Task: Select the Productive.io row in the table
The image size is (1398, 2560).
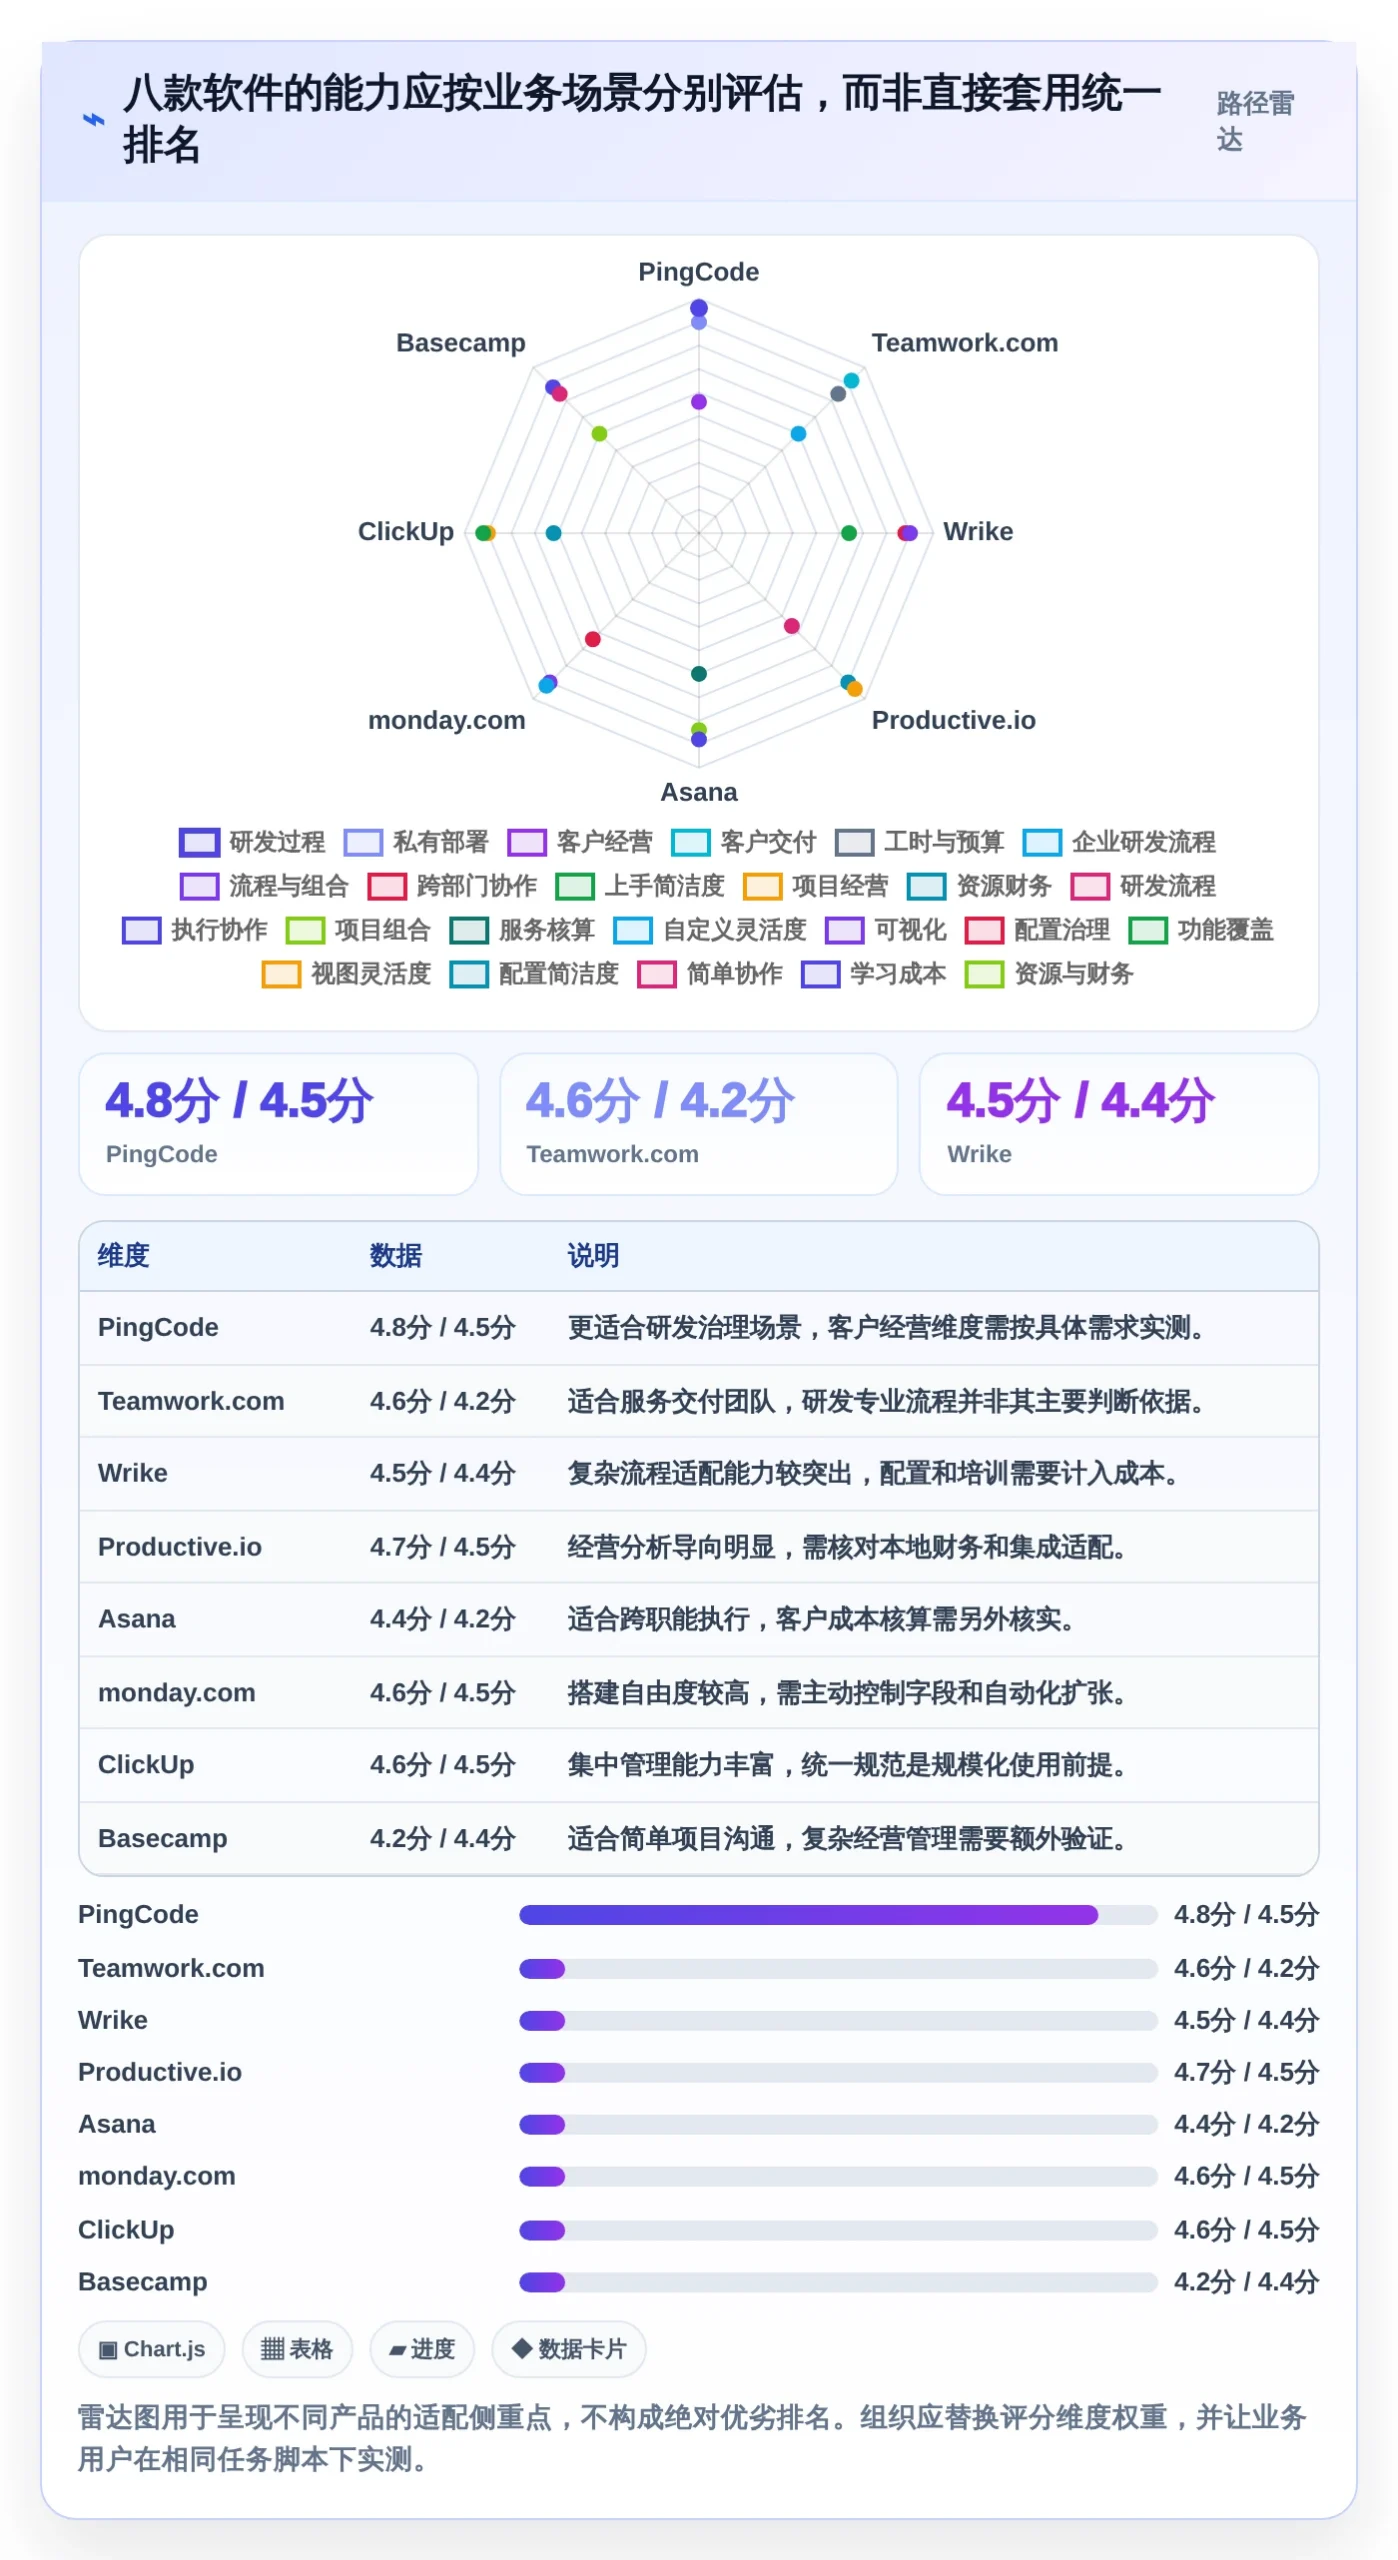Action: click(699, 1547)
